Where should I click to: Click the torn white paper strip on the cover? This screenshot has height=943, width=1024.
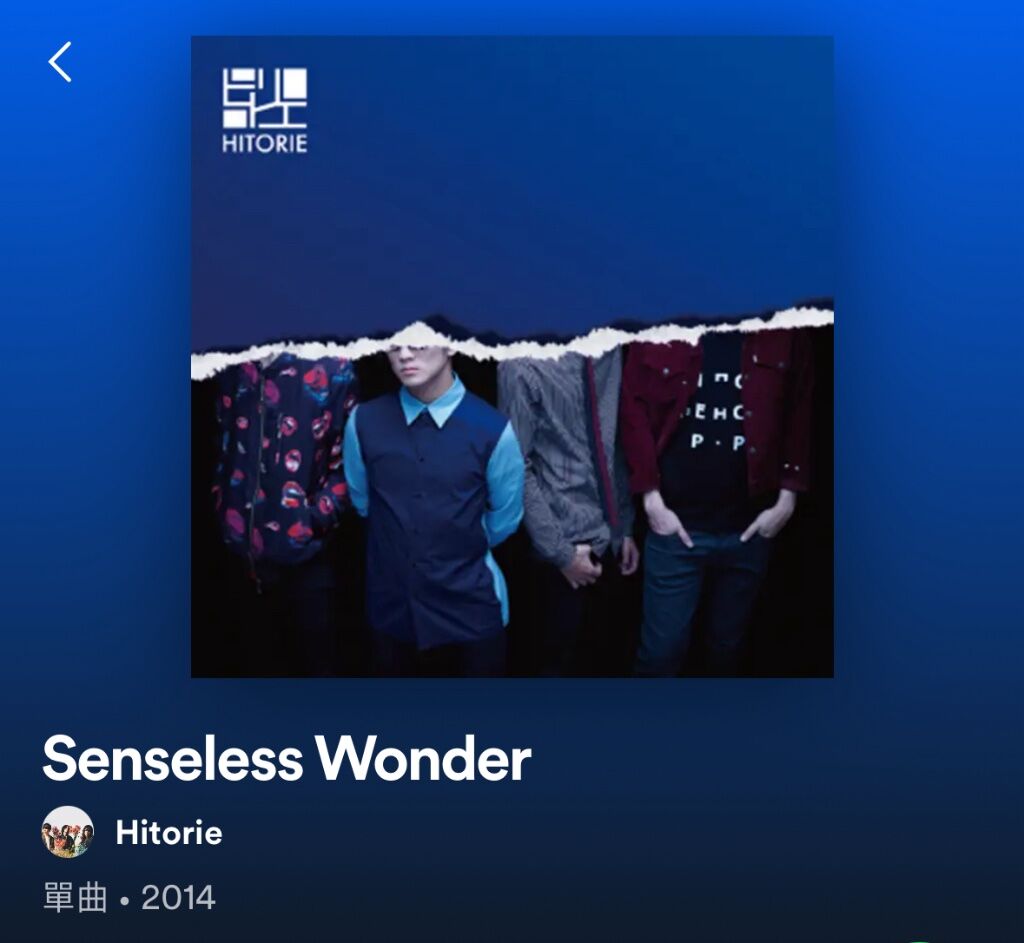[x=512, y=341]
